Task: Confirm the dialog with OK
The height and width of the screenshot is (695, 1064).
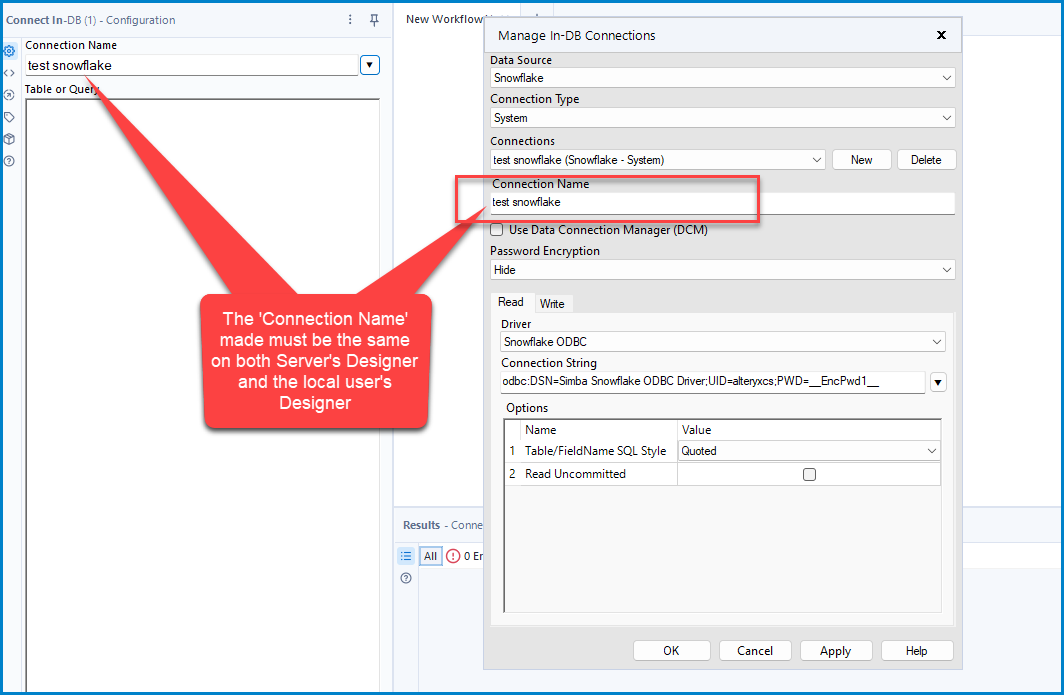Action: (x=671, y=650)
